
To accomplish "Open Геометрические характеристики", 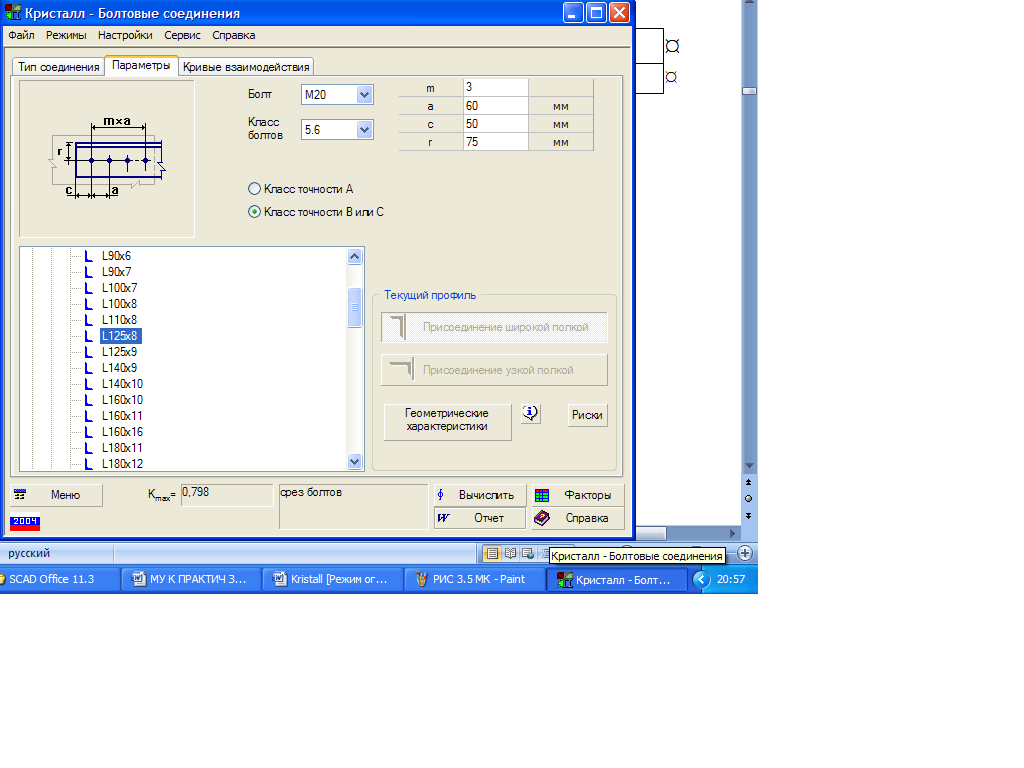I will 447,421.
